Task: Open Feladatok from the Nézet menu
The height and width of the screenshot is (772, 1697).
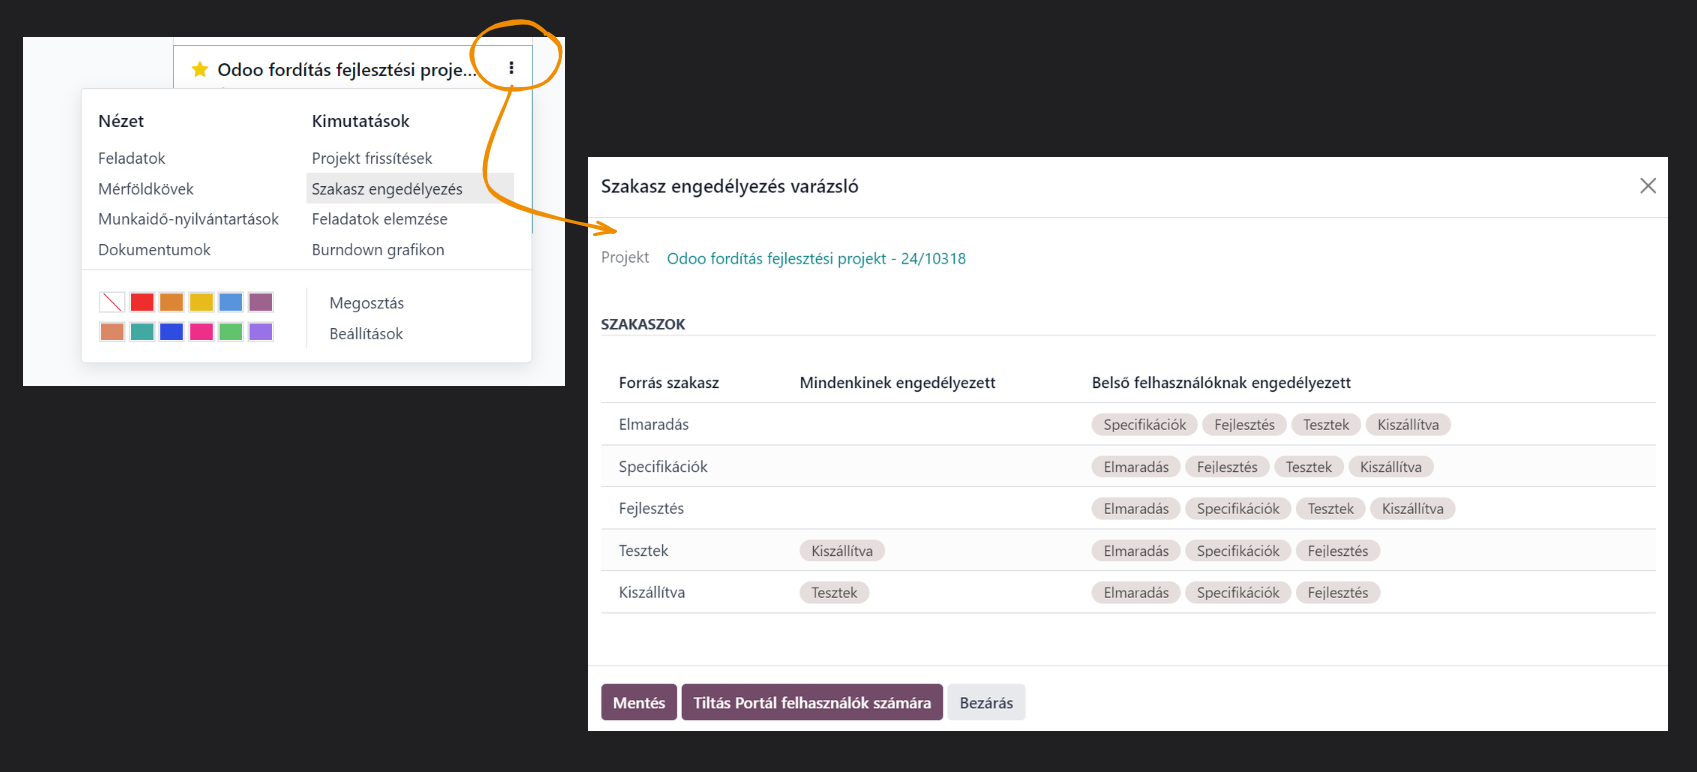Action: pos(132,158)
